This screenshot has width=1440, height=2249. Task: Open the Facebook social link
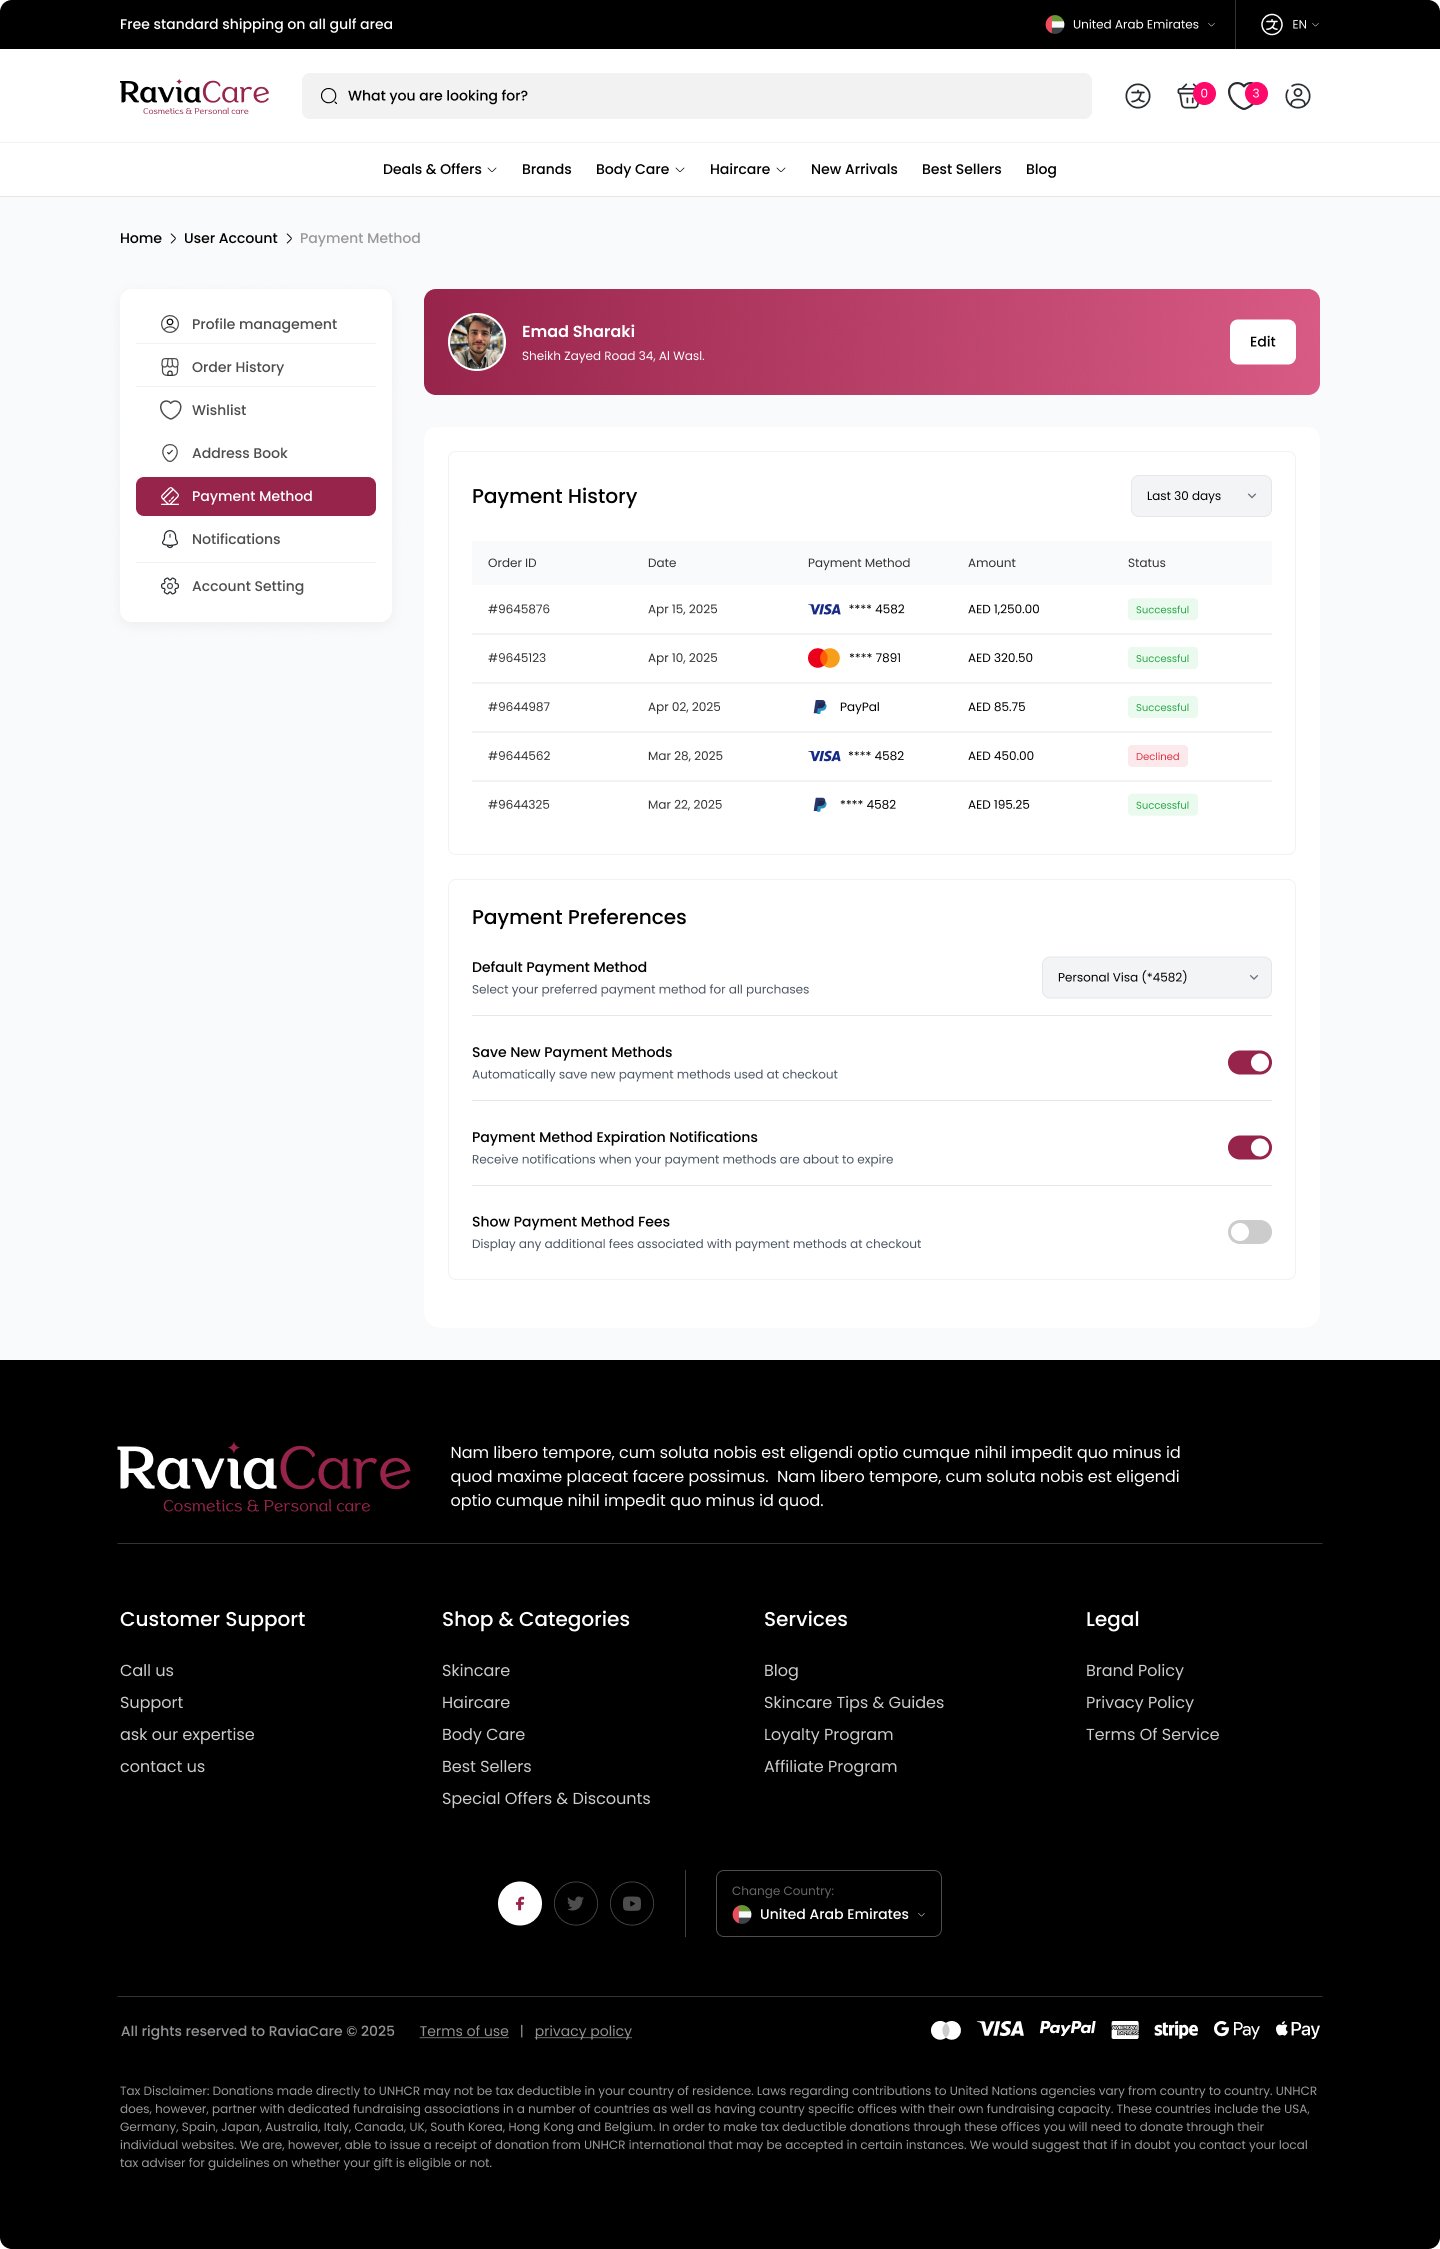pyautogui.click(x=520, y=1903)
